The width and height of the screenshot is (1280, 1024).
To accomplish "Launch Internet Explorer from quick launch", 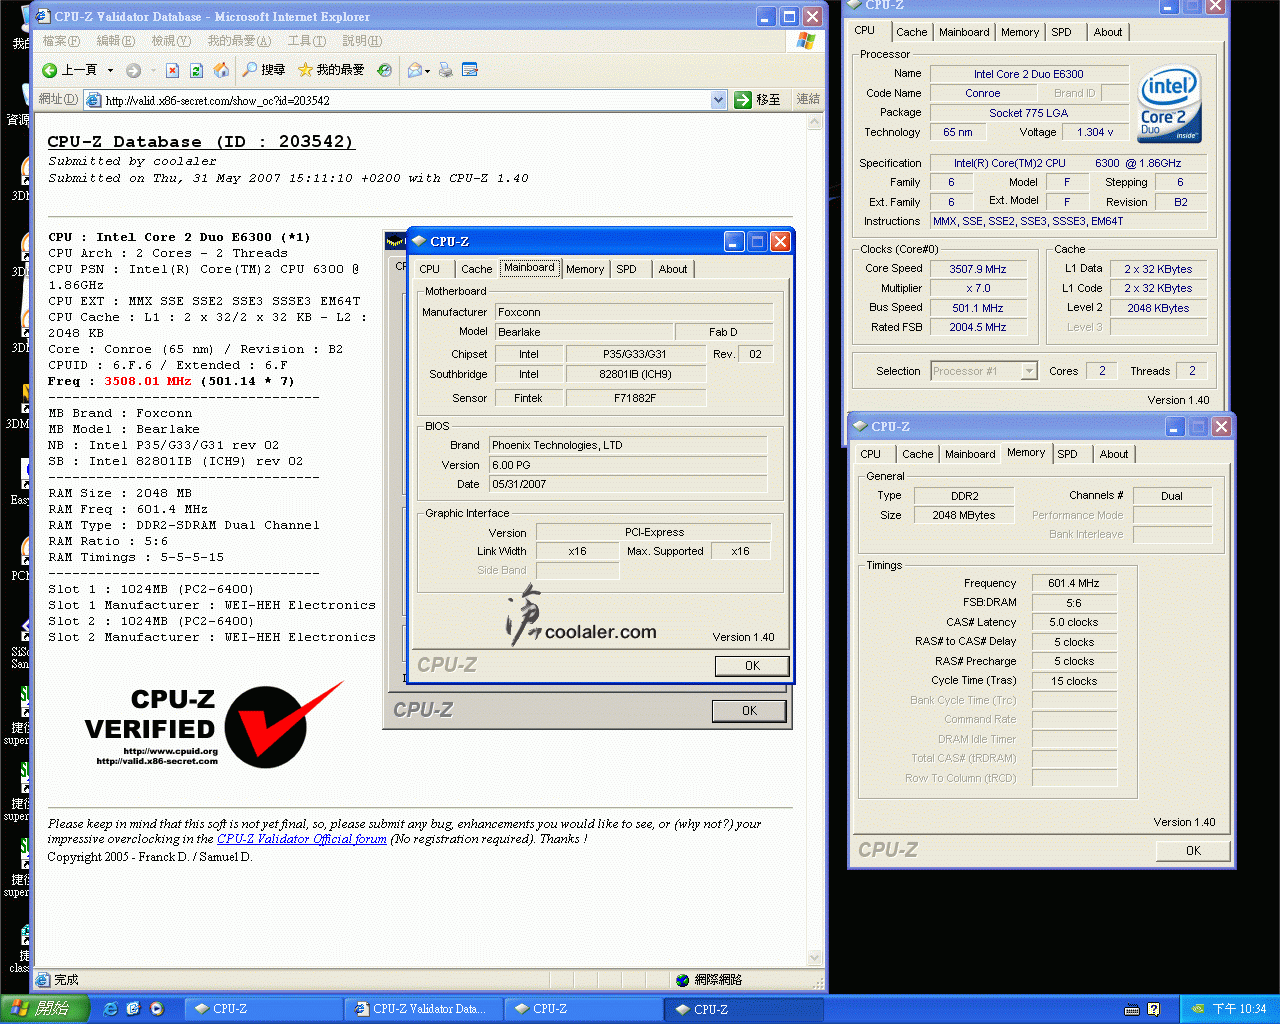I will point(110,1009).
